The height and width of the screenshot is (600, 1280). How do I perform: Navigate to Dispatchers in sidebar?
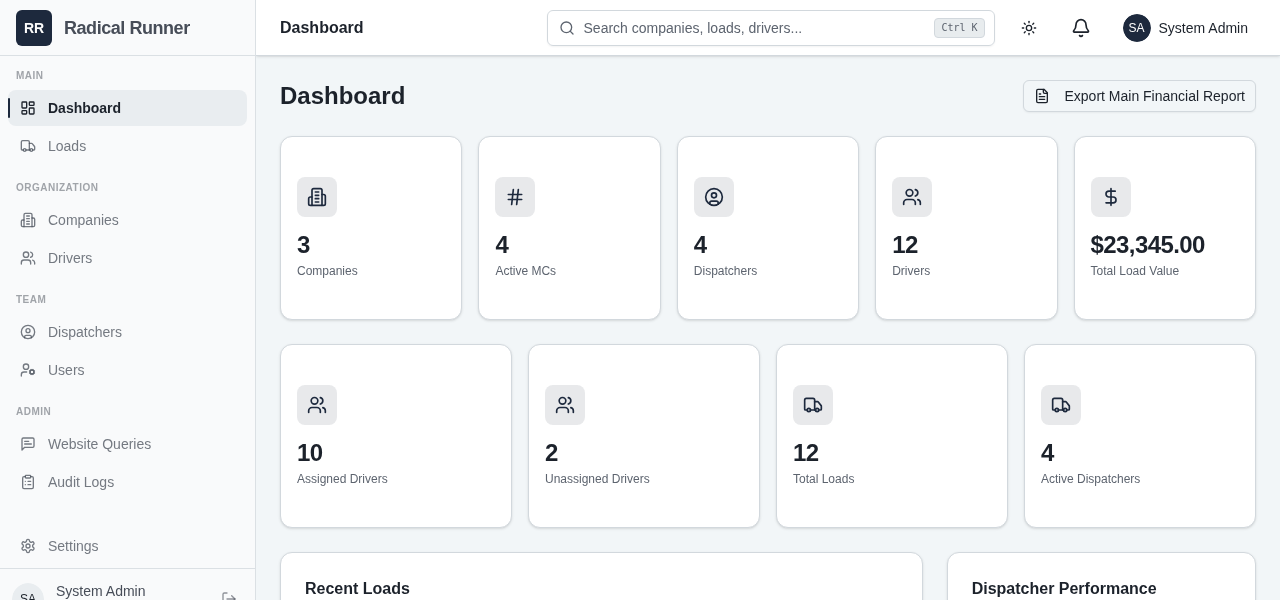(x=128, y=332)
